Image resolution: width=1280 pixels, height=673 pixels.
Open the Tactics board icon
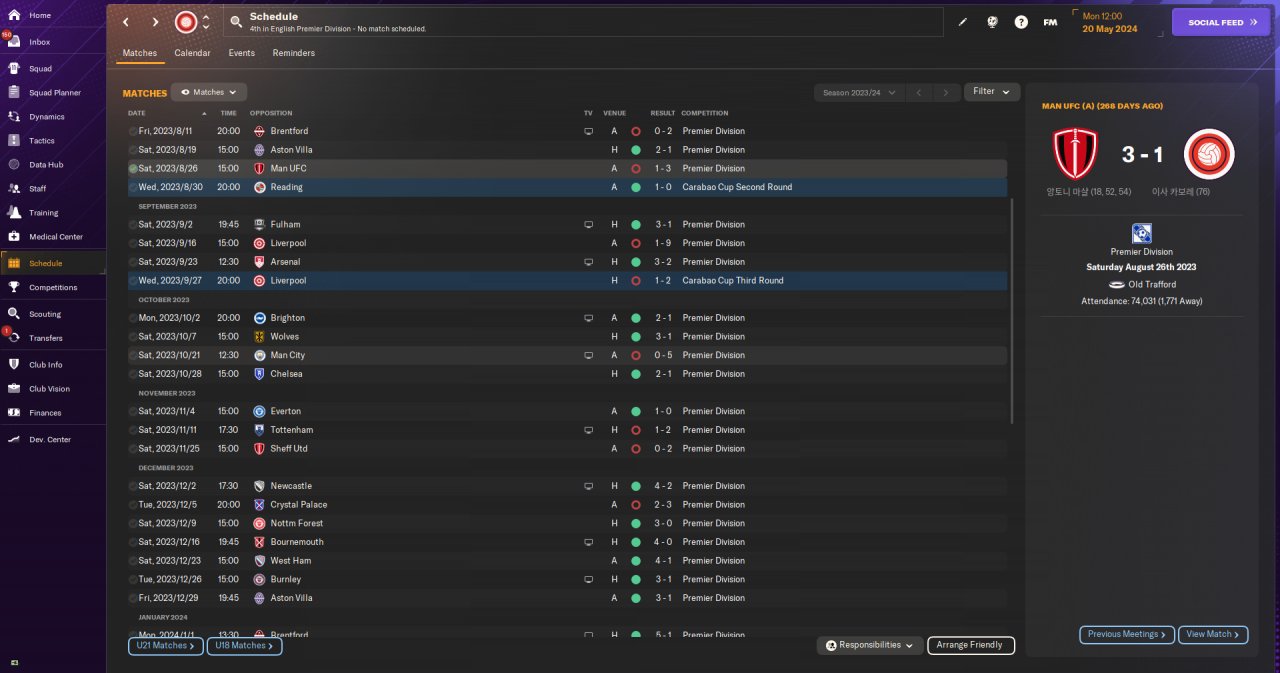click(x=14, y=141)
